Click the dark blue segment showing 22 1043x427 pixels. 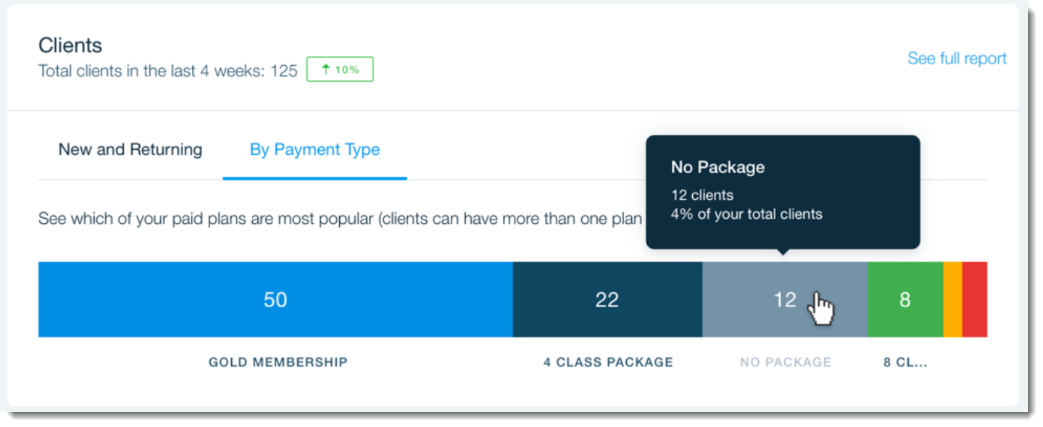point(607,300)
